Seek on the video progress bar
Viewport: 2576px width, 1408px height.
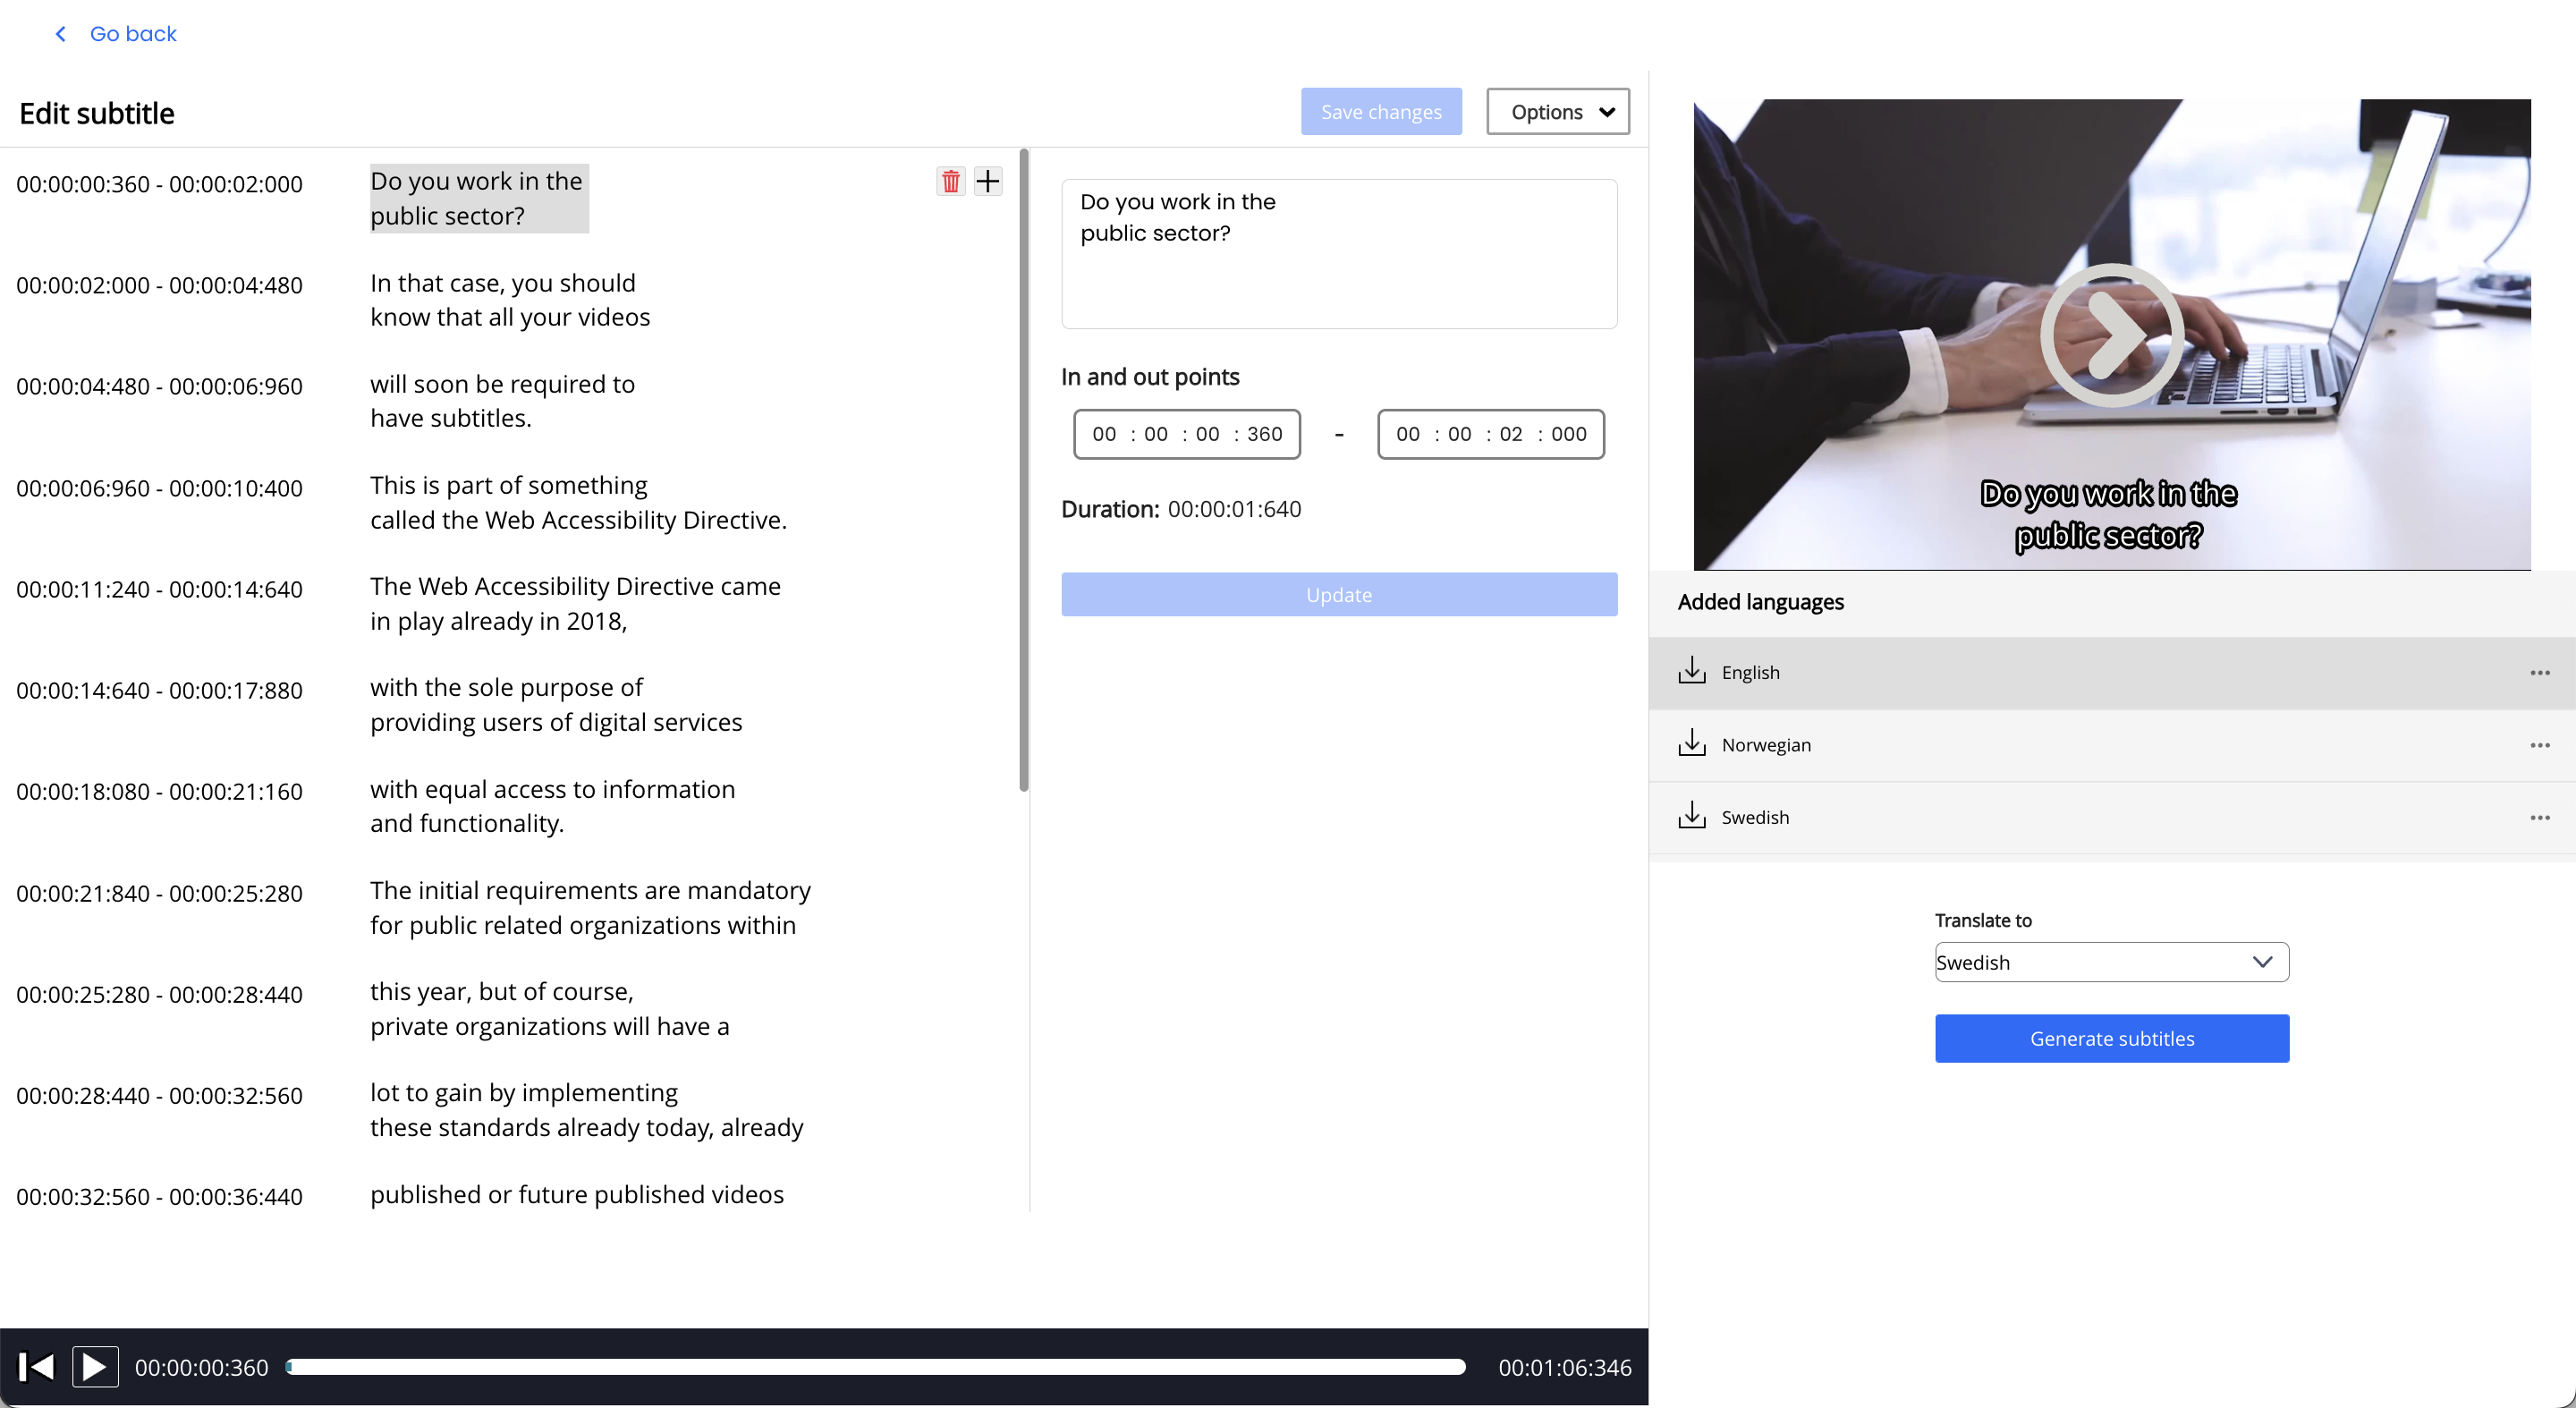click(875, 1367)
